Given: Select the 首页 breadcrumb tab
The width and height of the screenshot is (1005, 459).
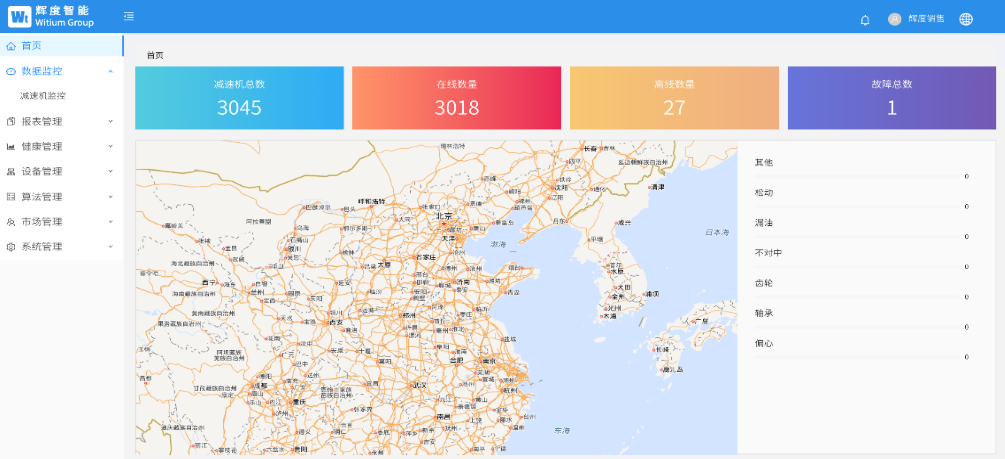Looking at the screenshot, I should coord(155,55).
